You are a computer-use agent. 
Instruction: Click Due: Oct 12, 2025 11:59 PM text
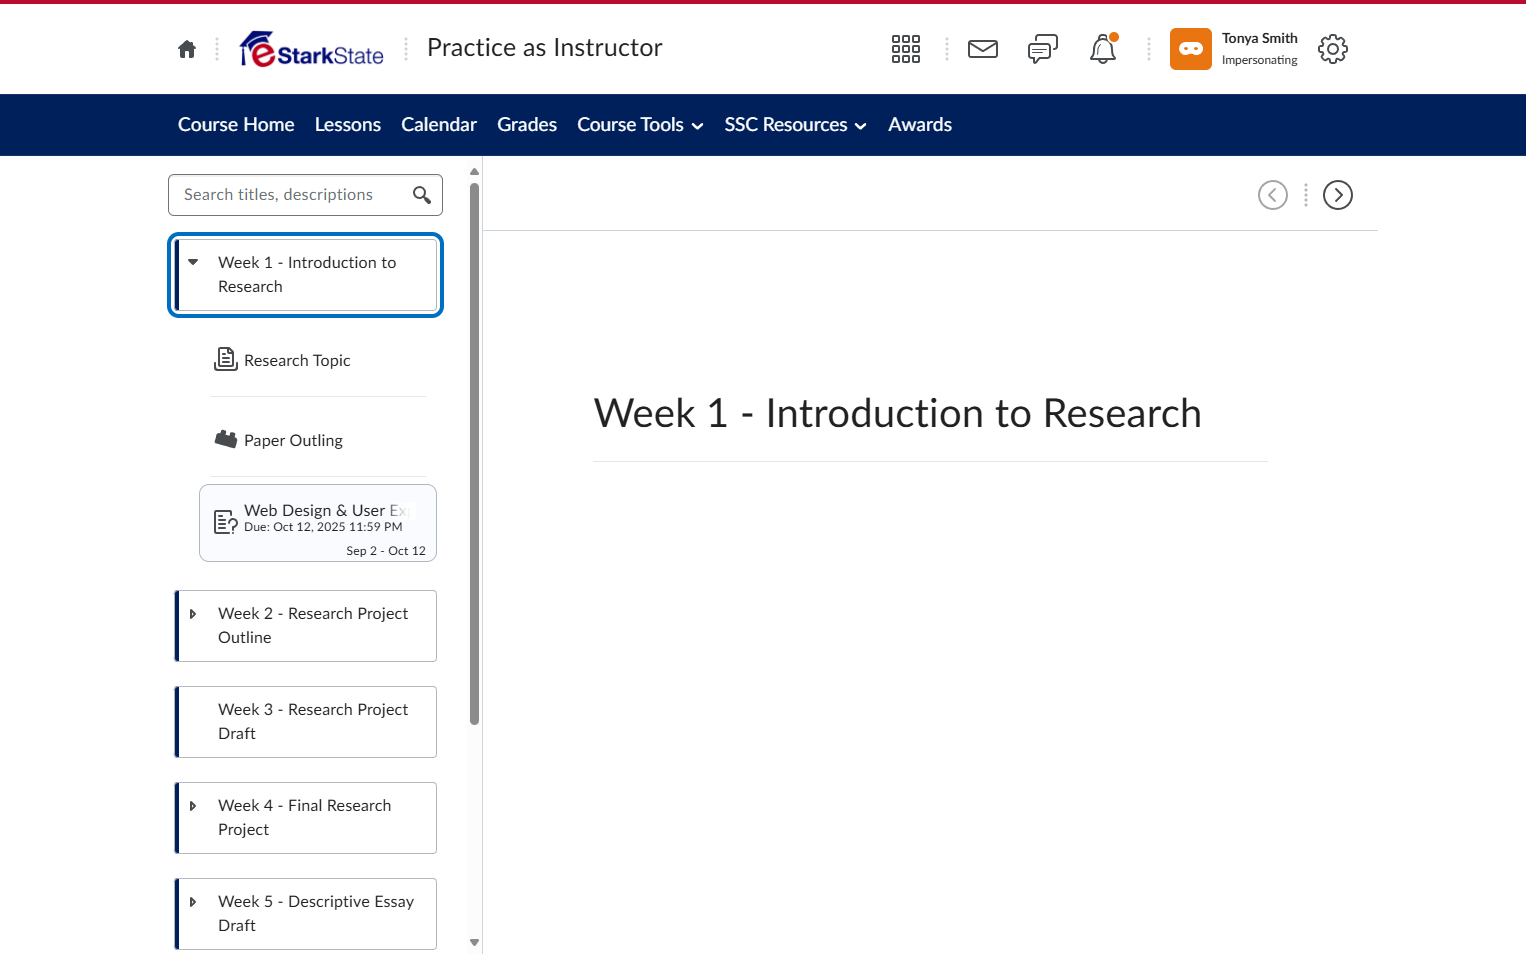323,527
